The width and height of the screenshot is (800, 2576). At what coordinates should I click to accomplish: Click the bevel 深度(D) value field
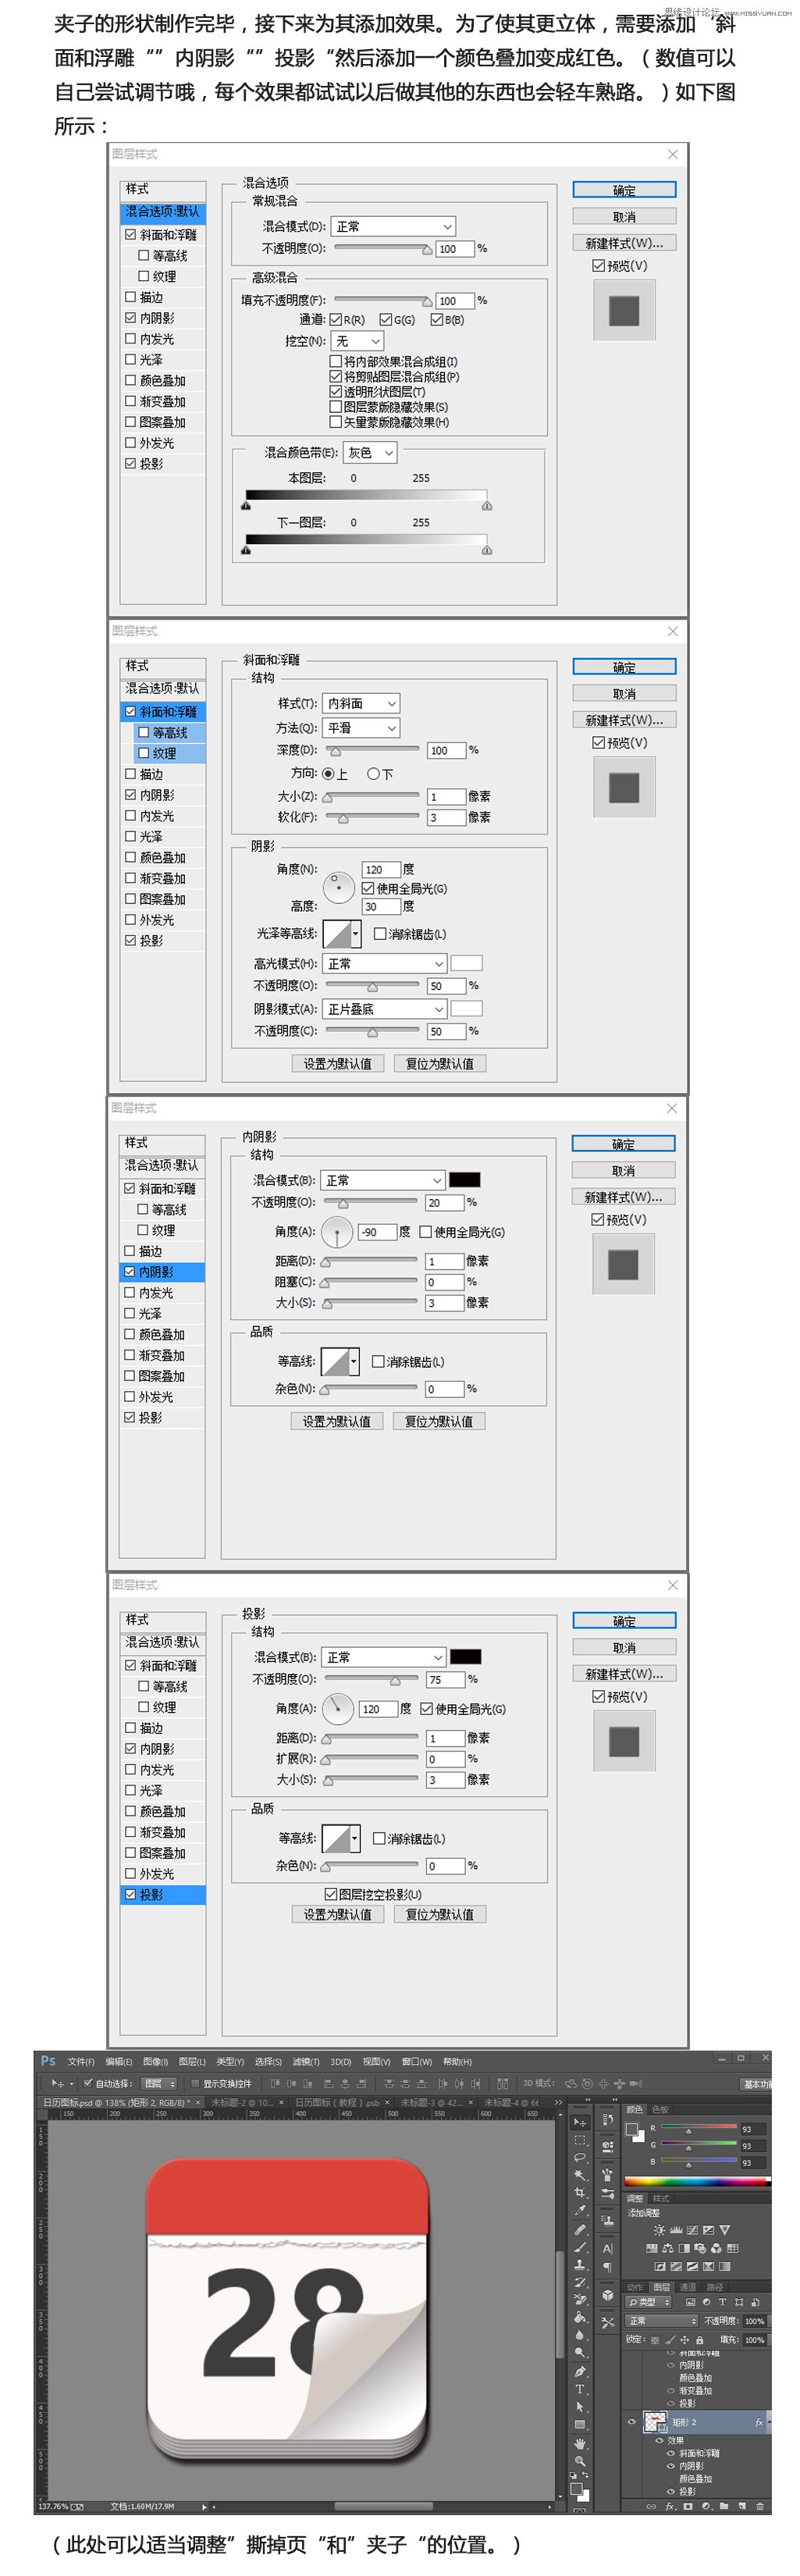[x=446, y=750]
